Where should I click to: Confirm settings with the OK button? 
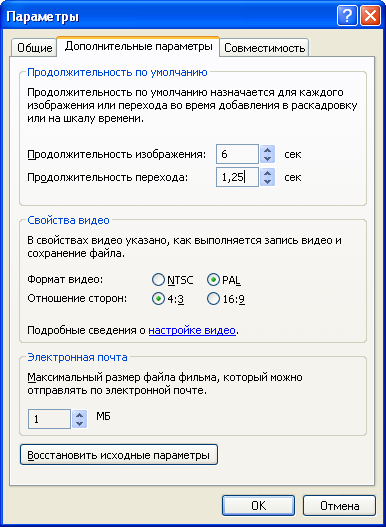258,505
